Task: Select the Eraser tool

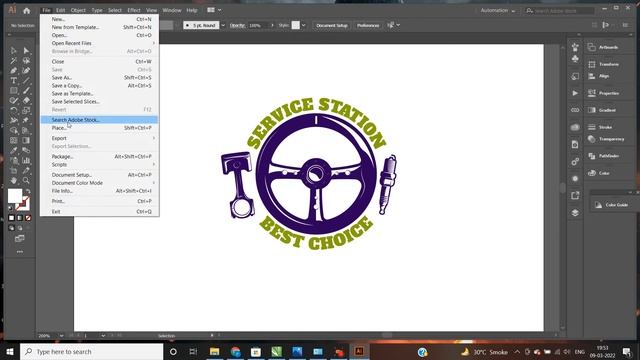Action: [26, 100]
